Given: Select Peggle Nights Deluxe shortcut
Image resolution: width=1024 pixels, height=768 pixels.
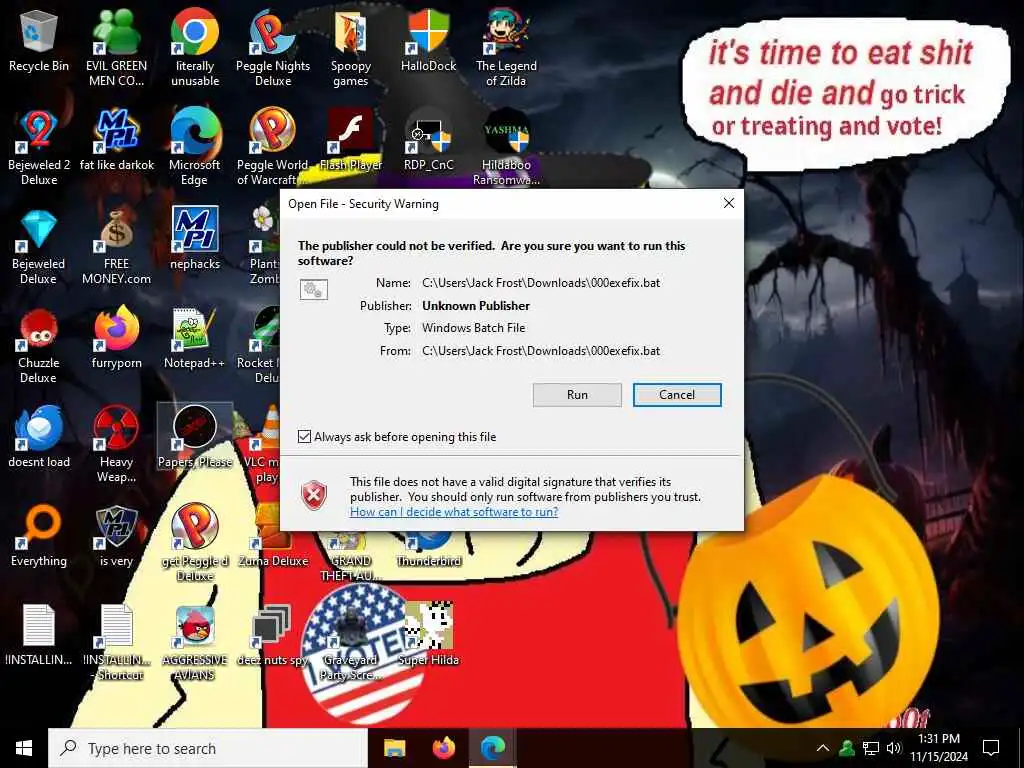Looking at the screenshot, I should tap(273, 46).
